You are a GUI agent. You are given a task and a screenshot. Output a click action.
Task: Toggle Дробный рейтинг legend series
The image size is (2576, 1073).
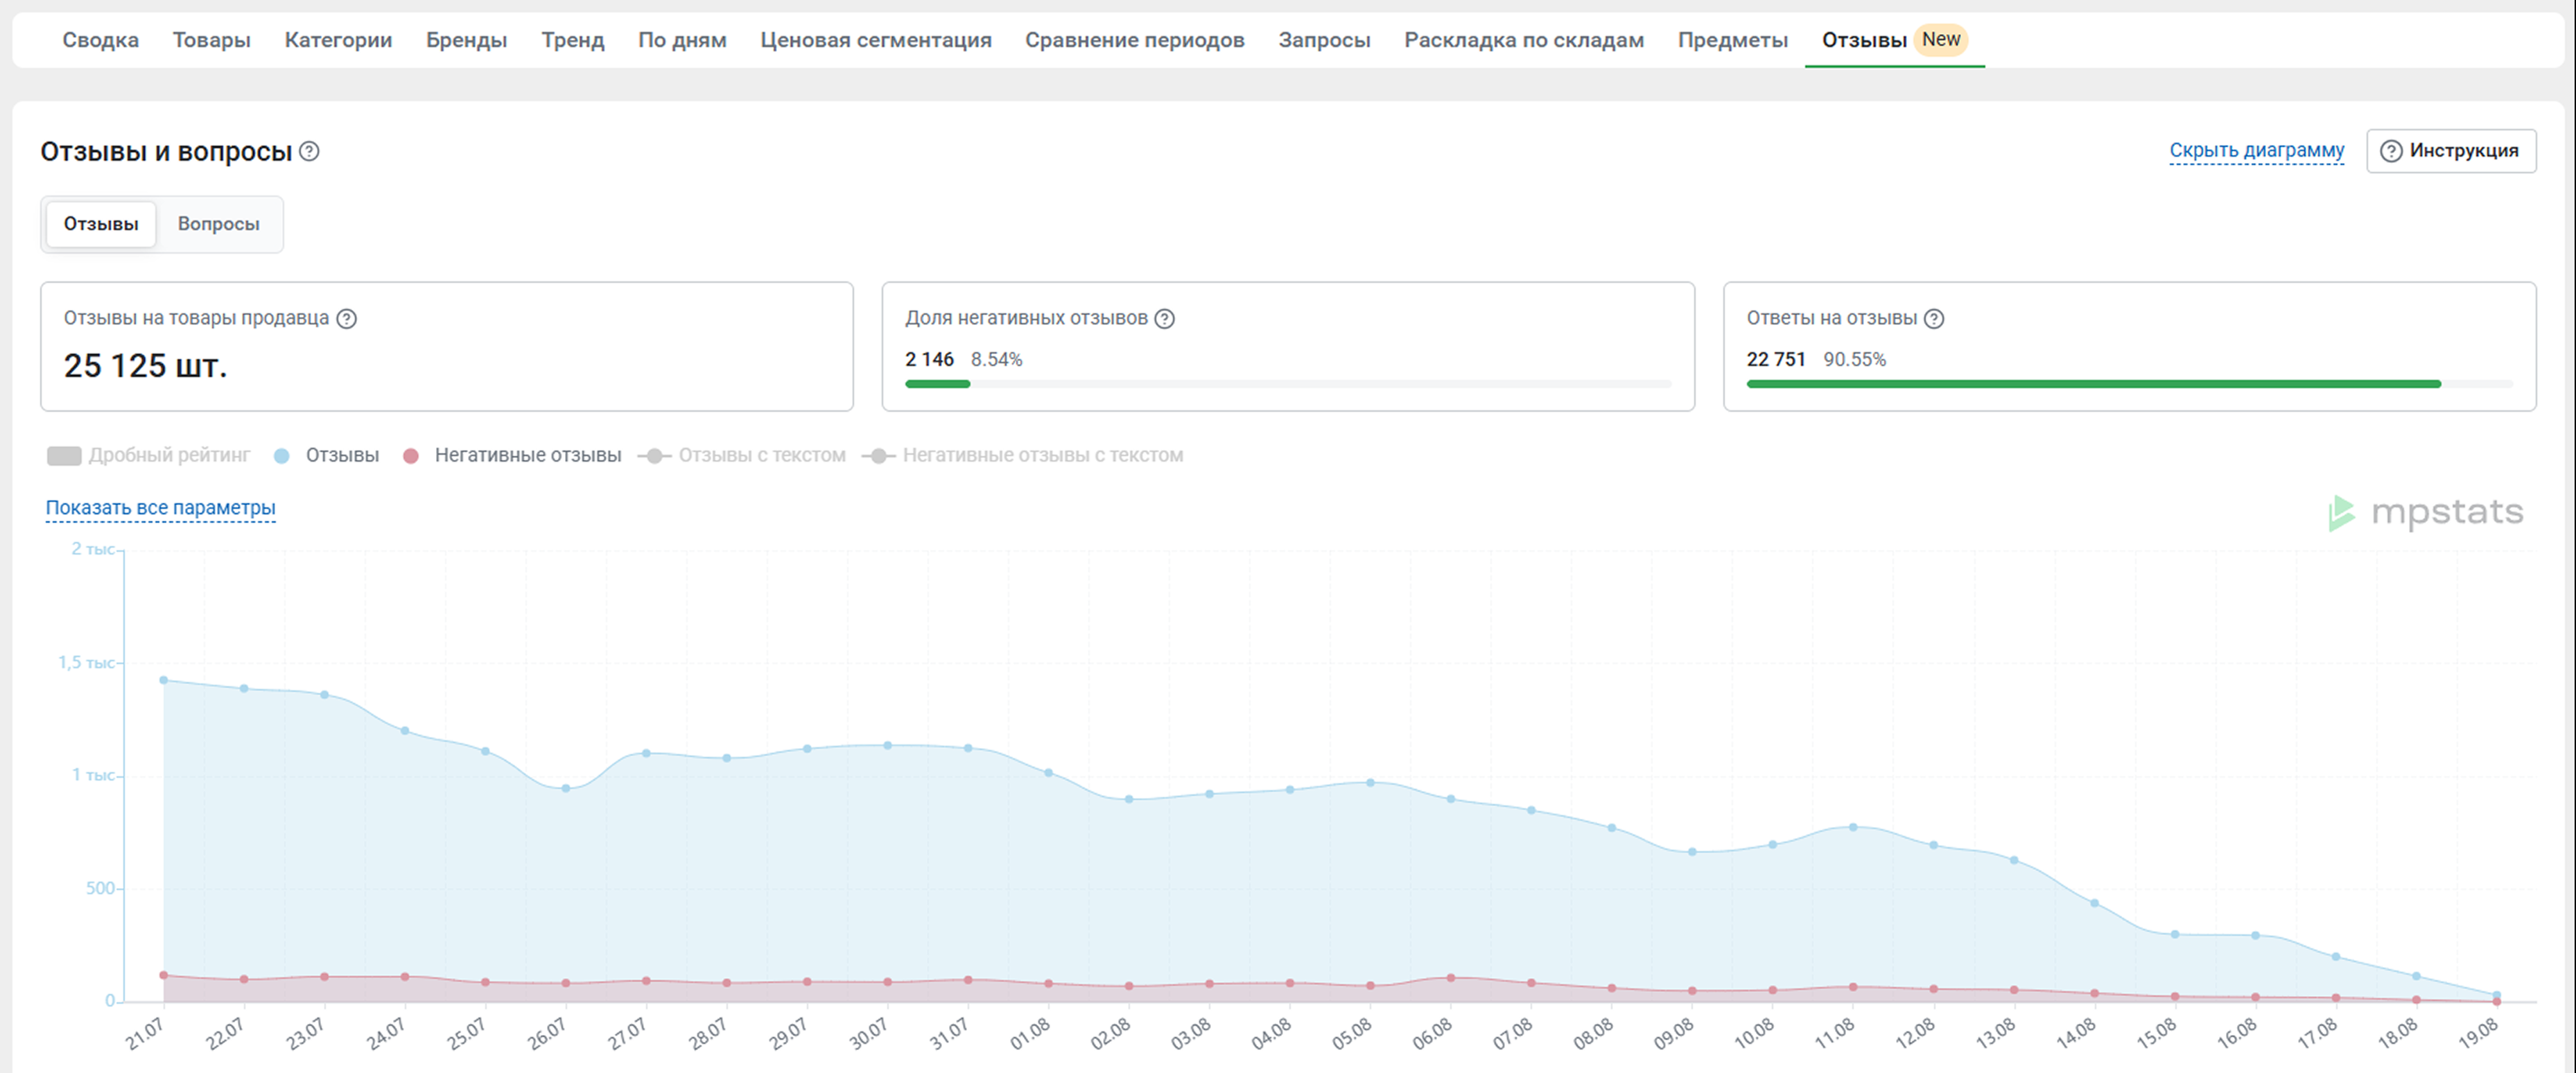[148, 456]
